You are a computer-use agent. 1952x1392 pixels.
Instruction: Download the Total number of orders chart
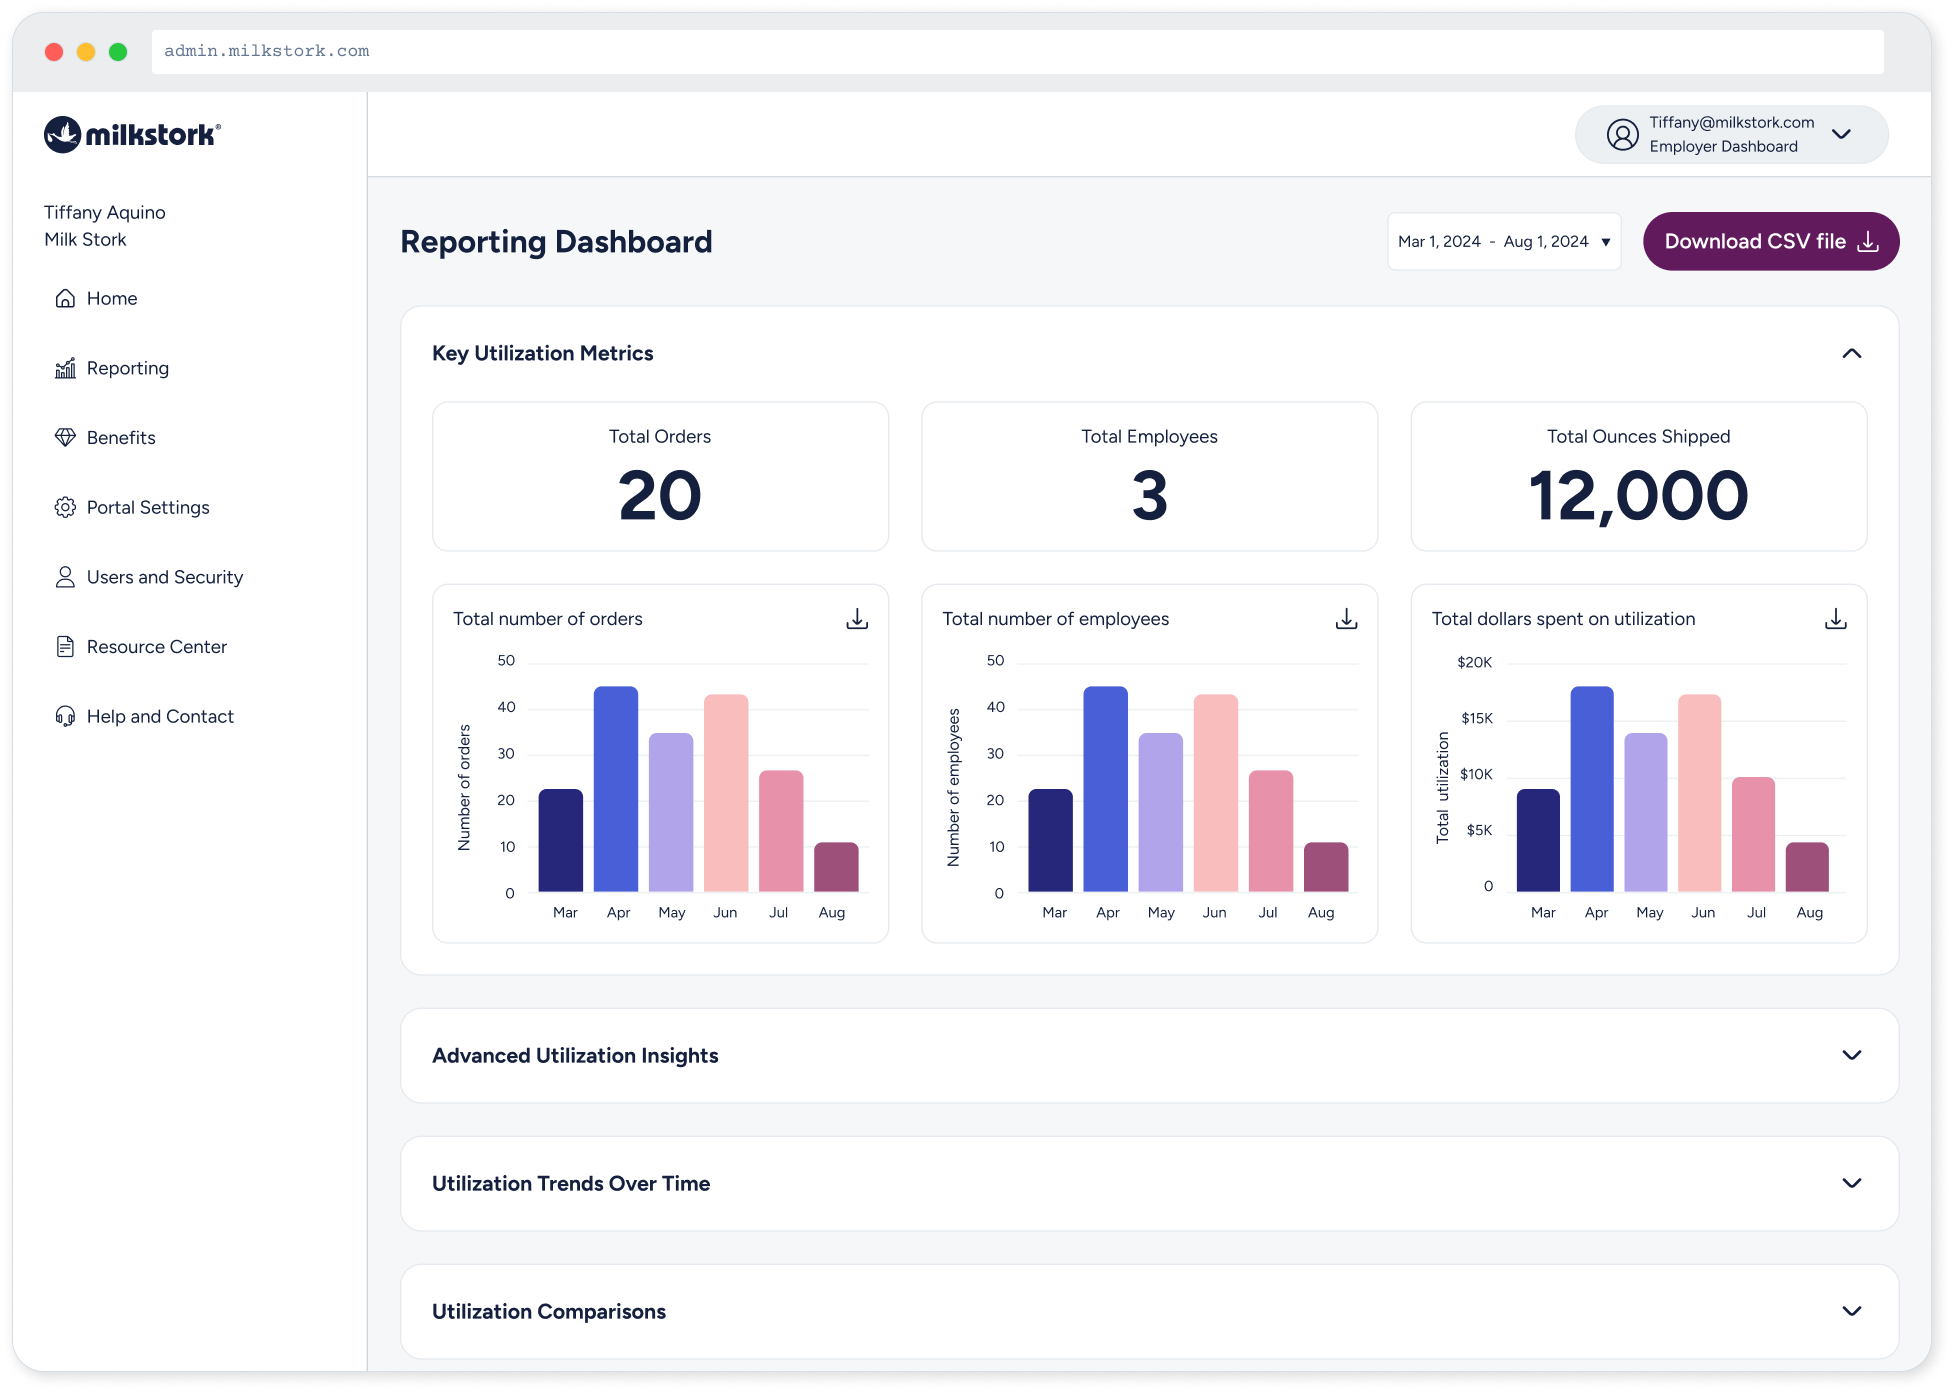click(x=857, y=619)
